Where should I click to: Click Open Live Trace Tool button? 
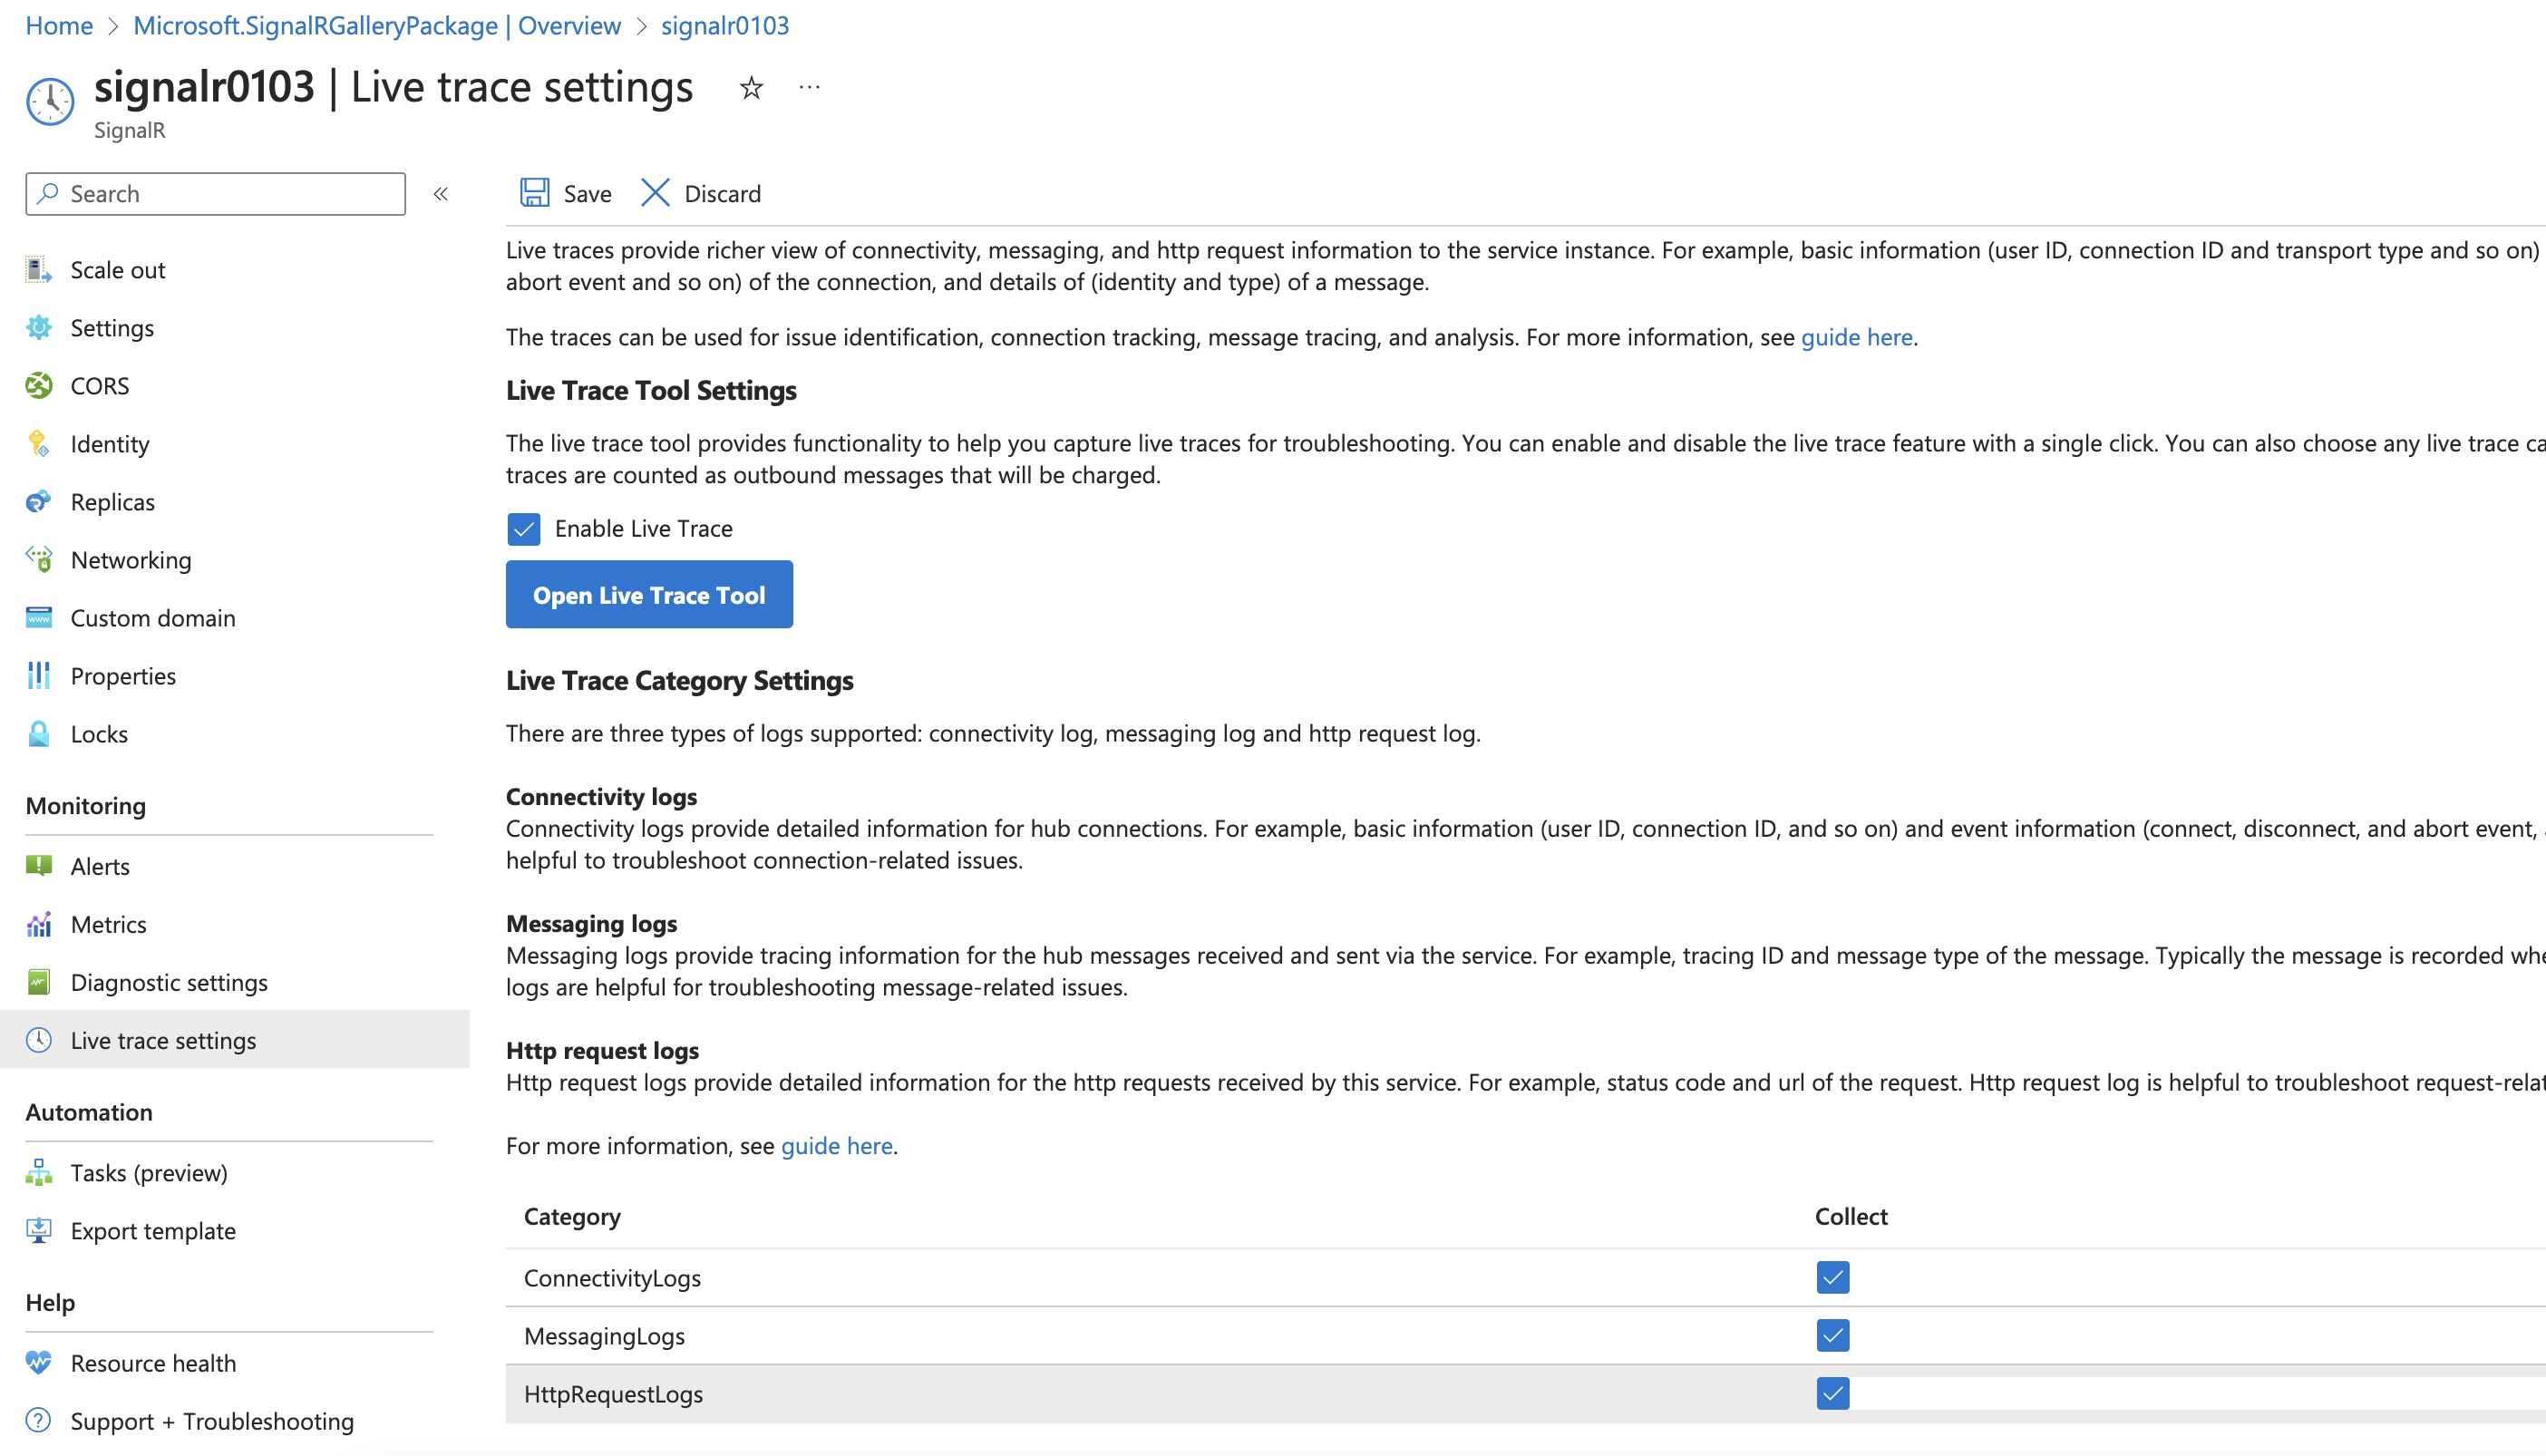pyautogui.click(x=649, y=595)
